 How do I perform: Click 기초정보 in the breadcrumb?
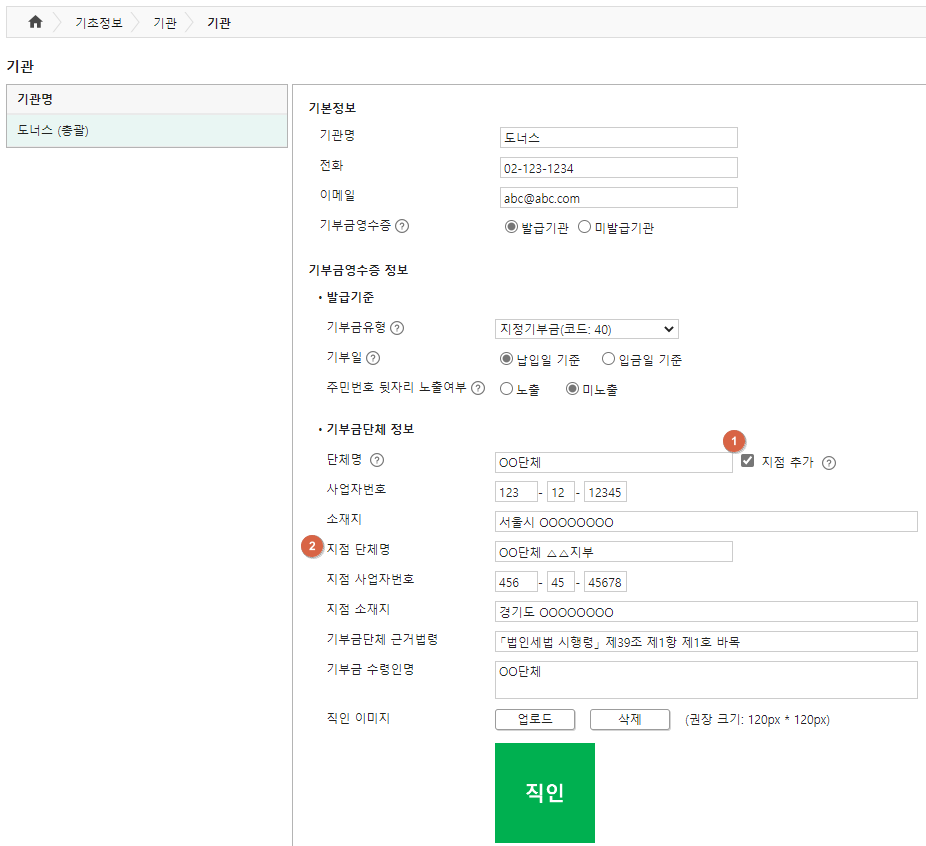point(98,22)
